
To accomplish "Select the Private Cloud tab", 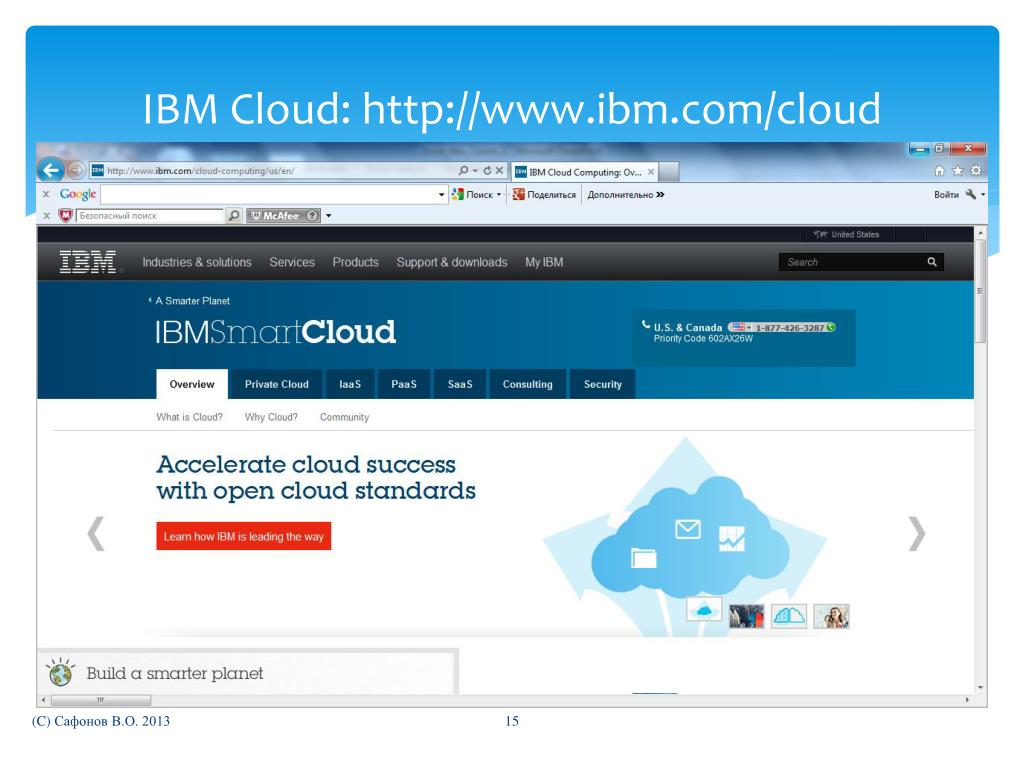I will pos(277,384).
